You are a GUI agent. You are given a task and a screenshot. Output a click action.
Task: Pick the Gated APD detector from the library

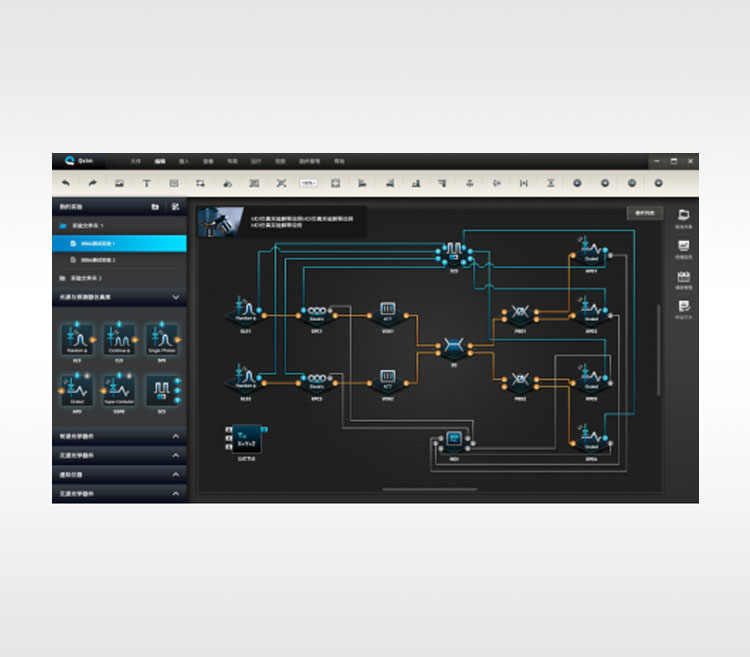pos(77,390)
